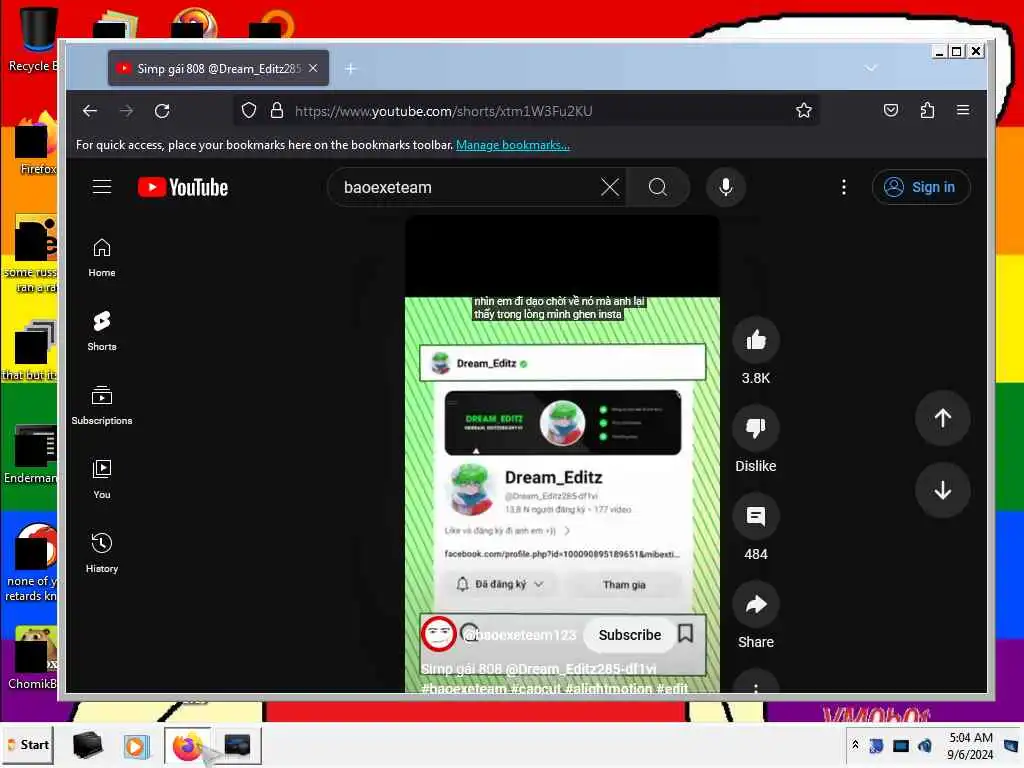Start voice search with the microphone
The image size is (1024, 768).
pyautogui.click(x=726, y=187)
